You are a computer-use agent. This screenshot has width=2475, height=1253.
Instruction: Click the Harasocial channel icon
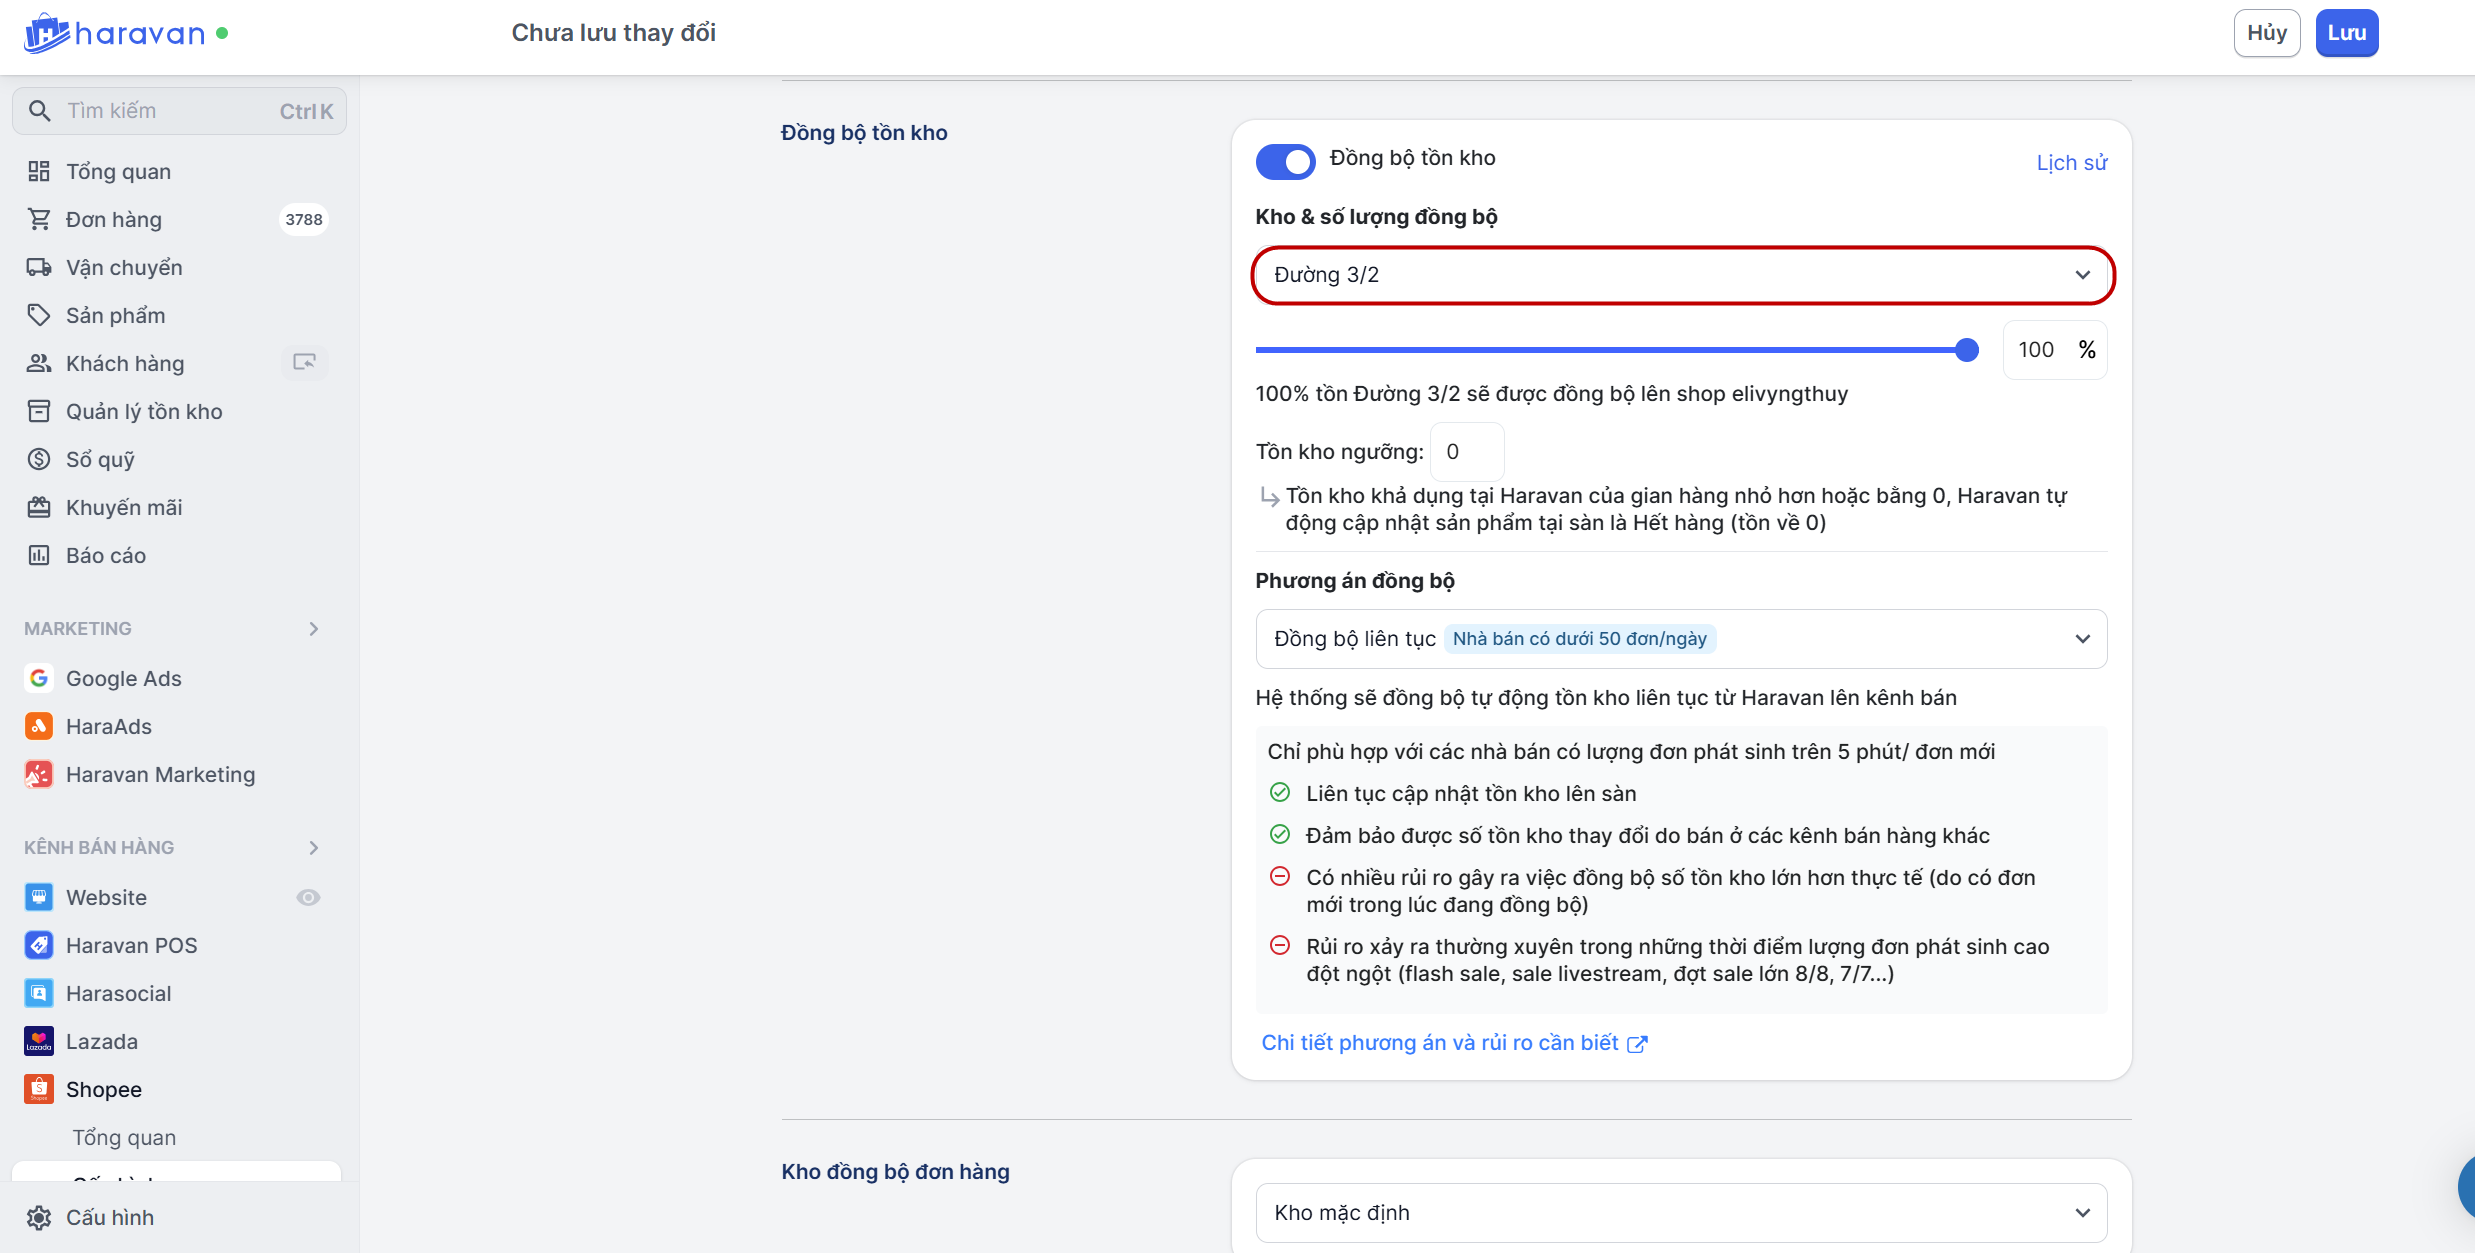pos(39,993)
